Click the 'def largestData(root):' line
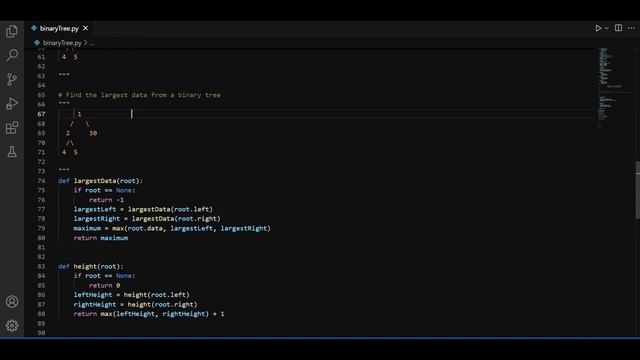Viewport: 640px width, 360px height. coord(100,180)
